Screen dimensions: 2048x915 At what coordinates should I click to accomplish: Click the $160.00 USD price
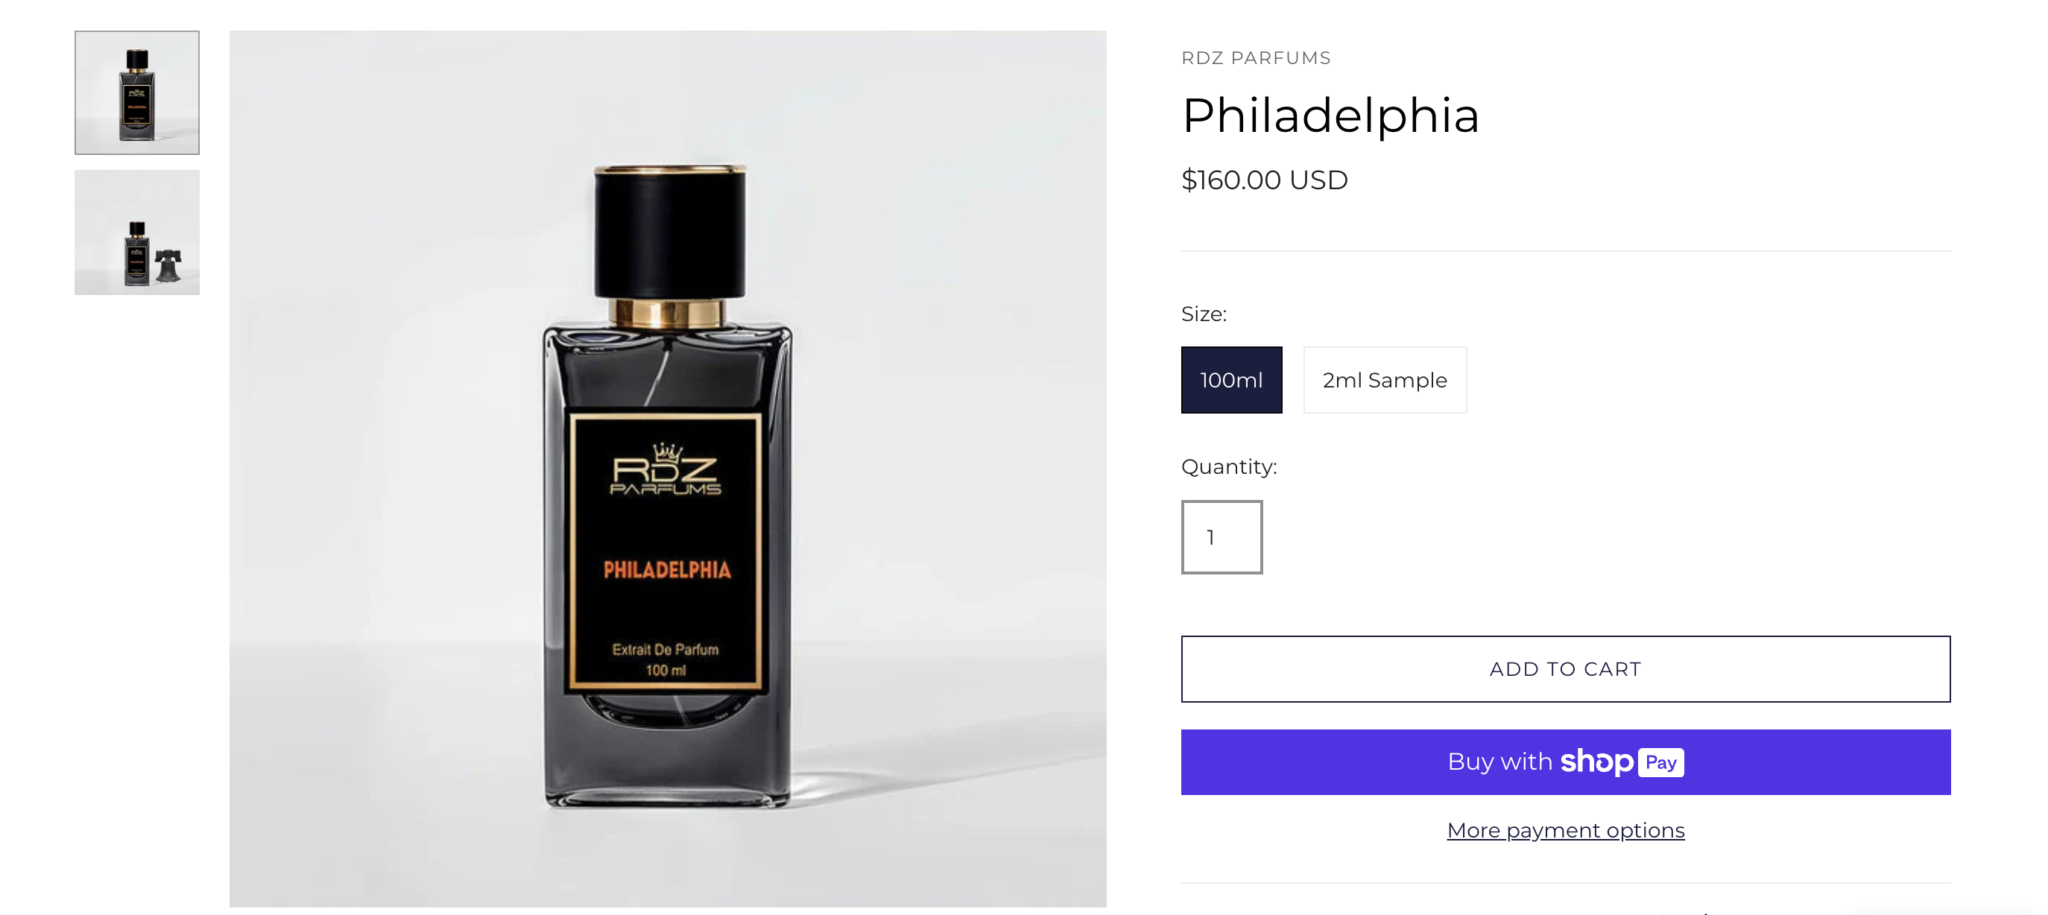click(x=1264, y=180)
